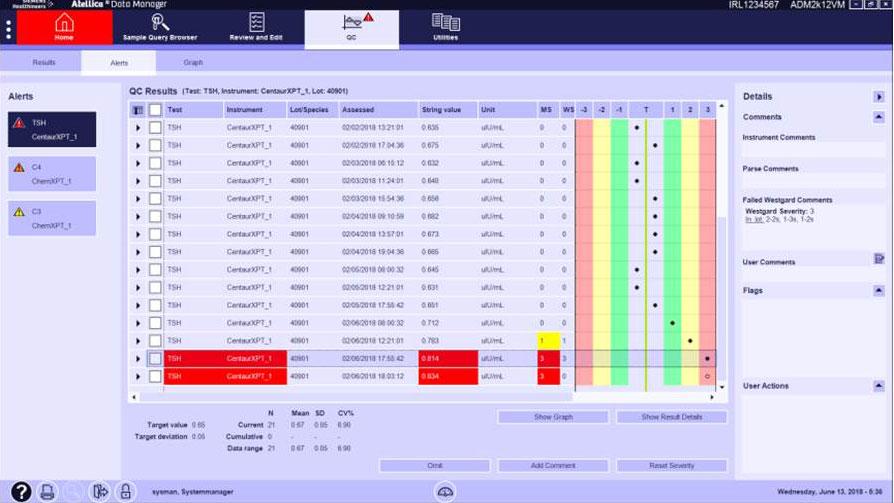Screen dimensions: 894x503
Task: Click the magnifier icon in the bottom bar
Action: coord(74,492)
